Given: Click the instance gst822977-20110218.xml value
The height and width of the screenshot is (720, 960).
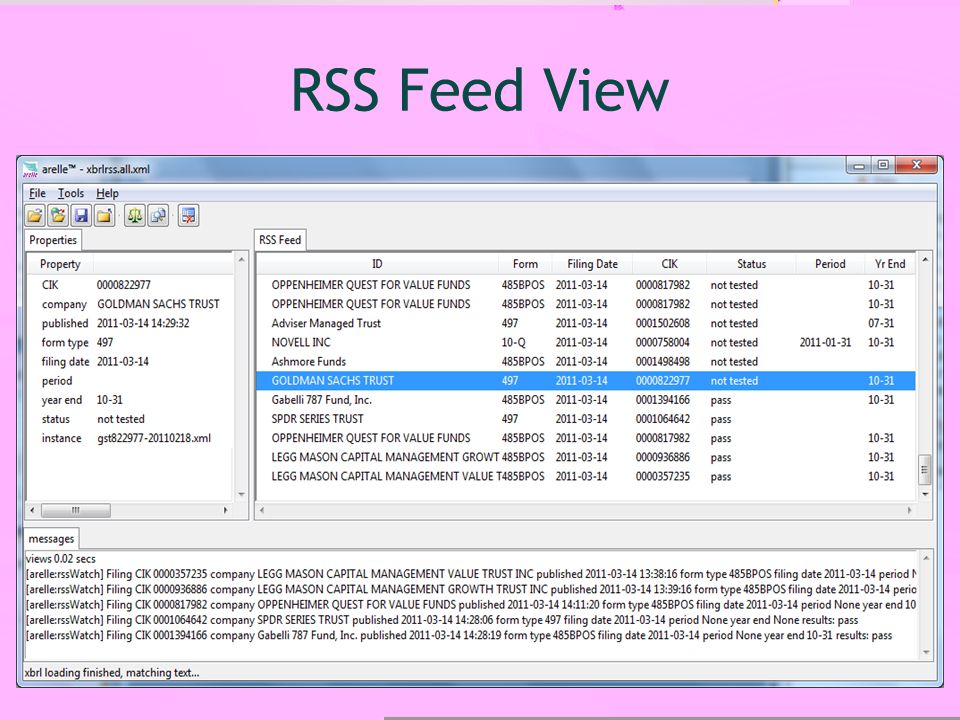Looking at the screenshot, I should coord(154,438).
